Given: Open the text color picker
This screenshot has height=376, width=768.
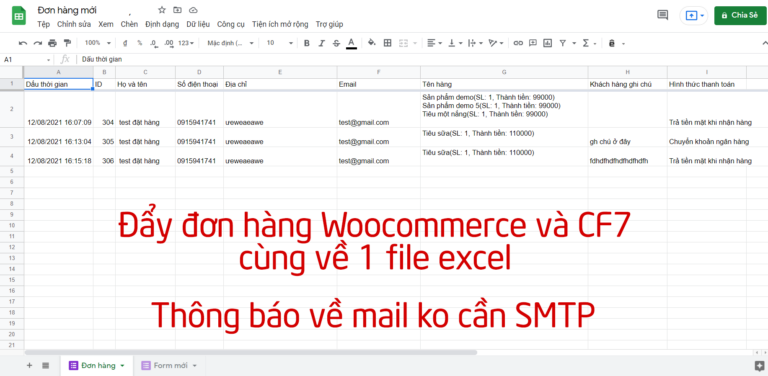Looking at the screenshot, I should coord(351,44).
